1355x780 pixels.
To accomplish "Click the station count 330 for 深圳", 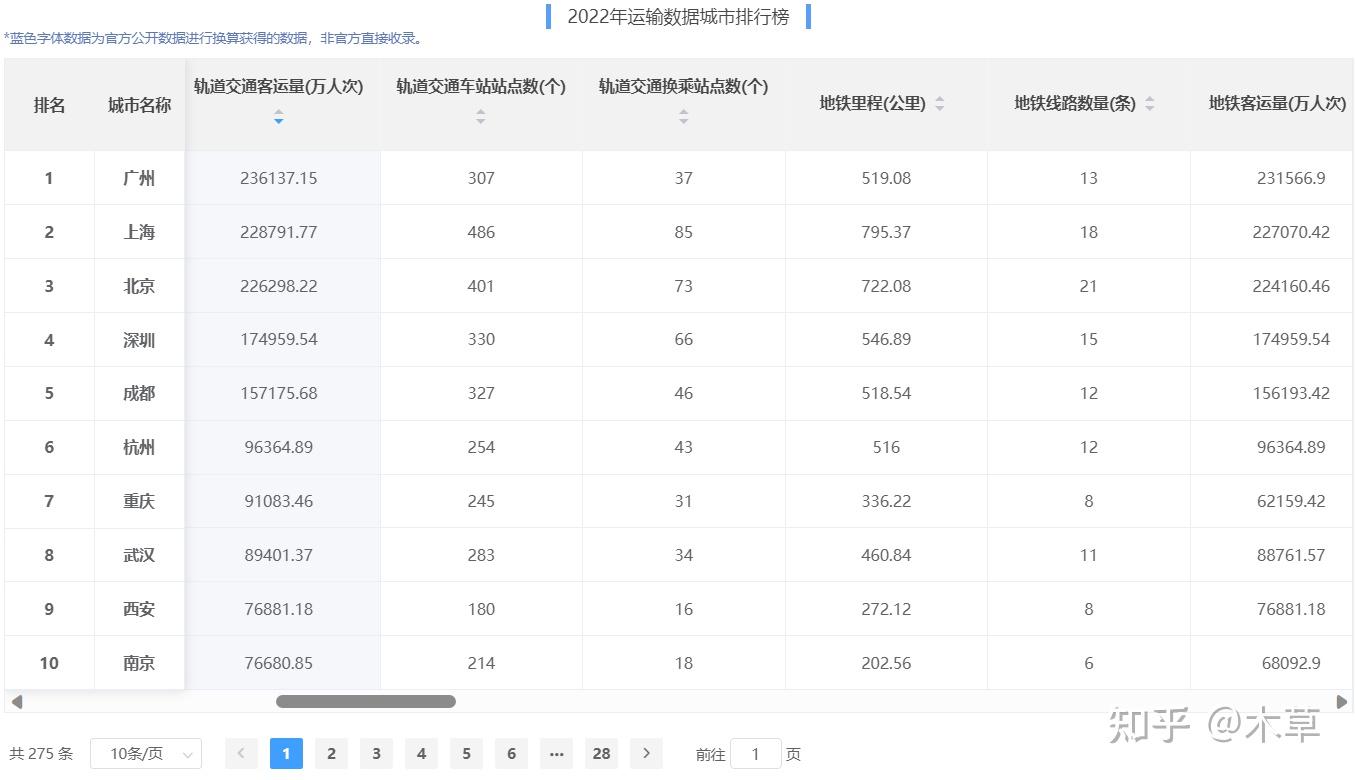I will [x=481, y=340].
